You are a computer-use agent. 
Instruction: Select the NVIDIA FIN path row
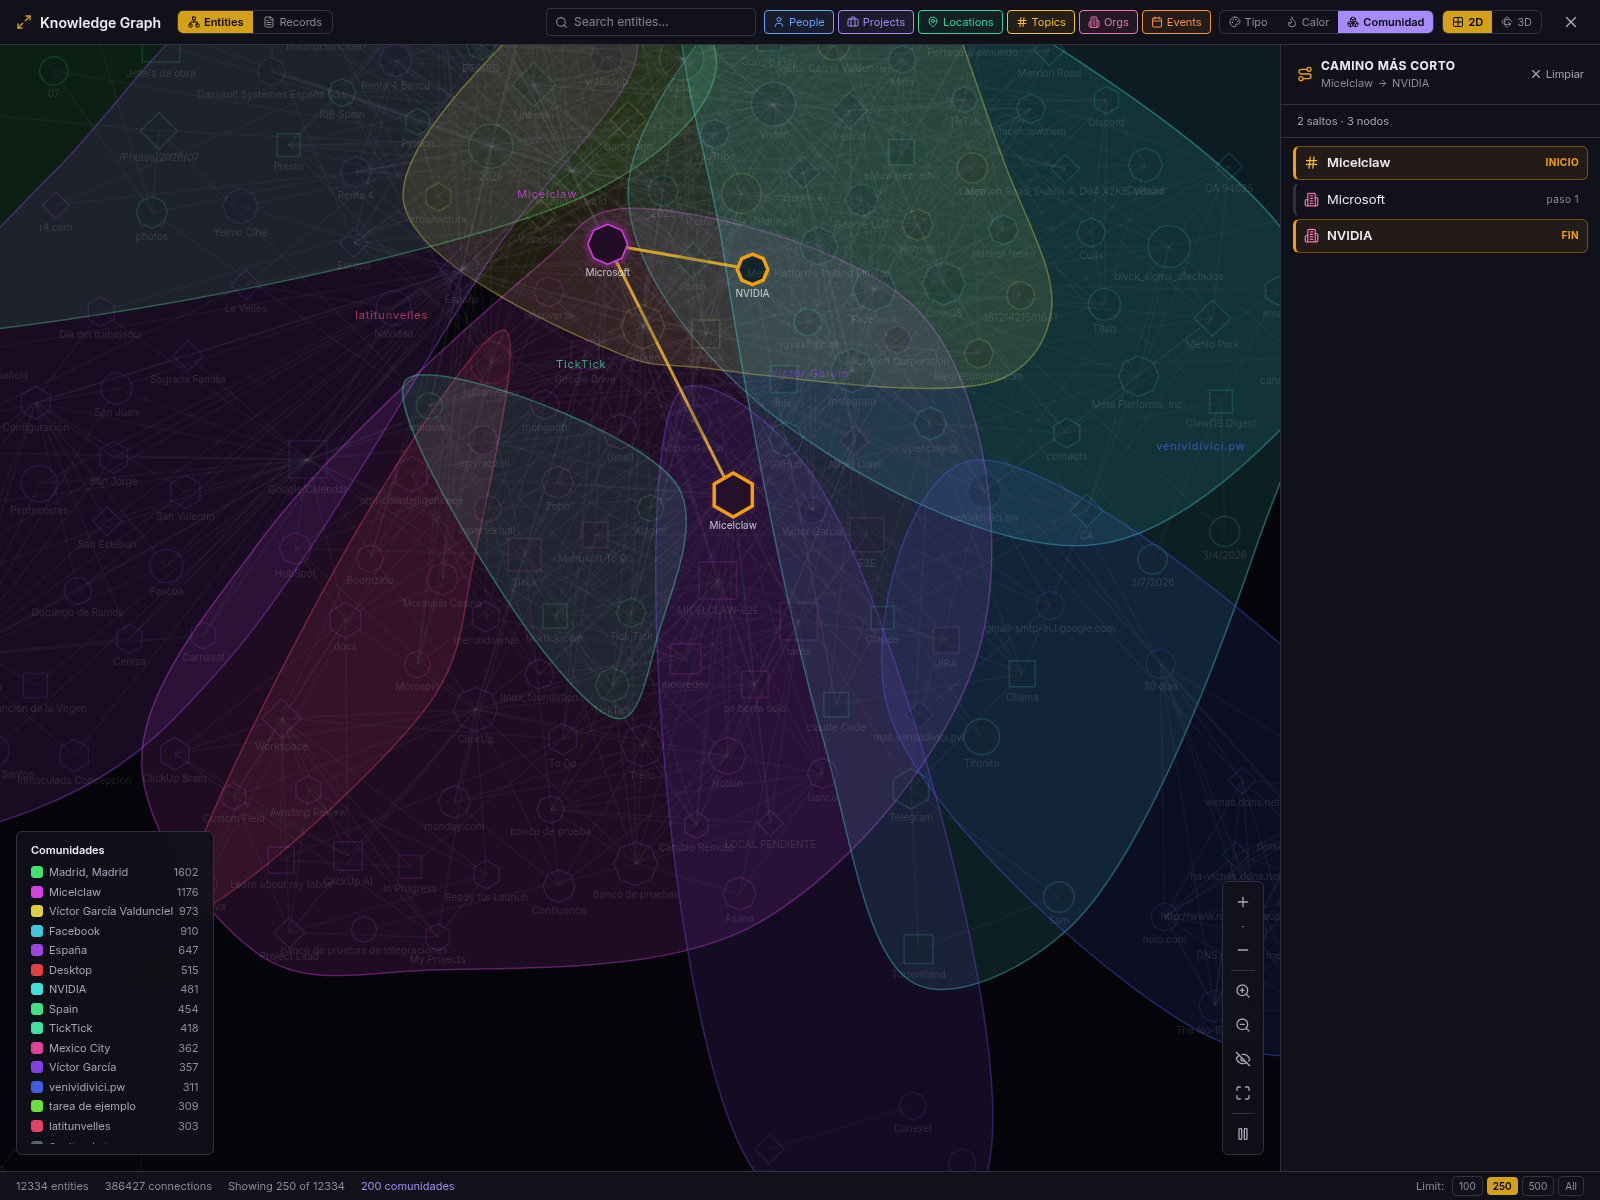(1440, 236)
